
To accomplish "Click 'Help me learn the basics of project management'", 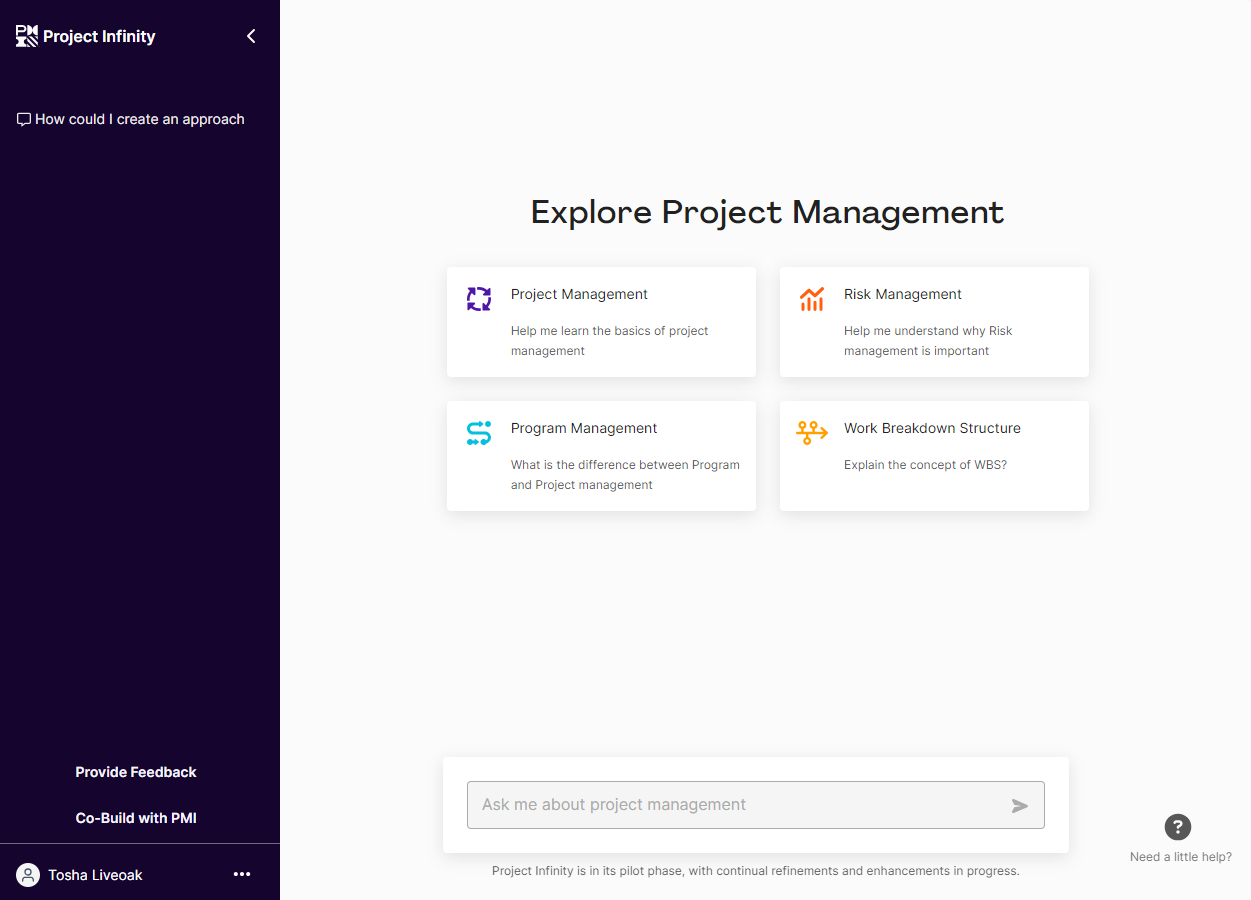I will coord(610,341).
